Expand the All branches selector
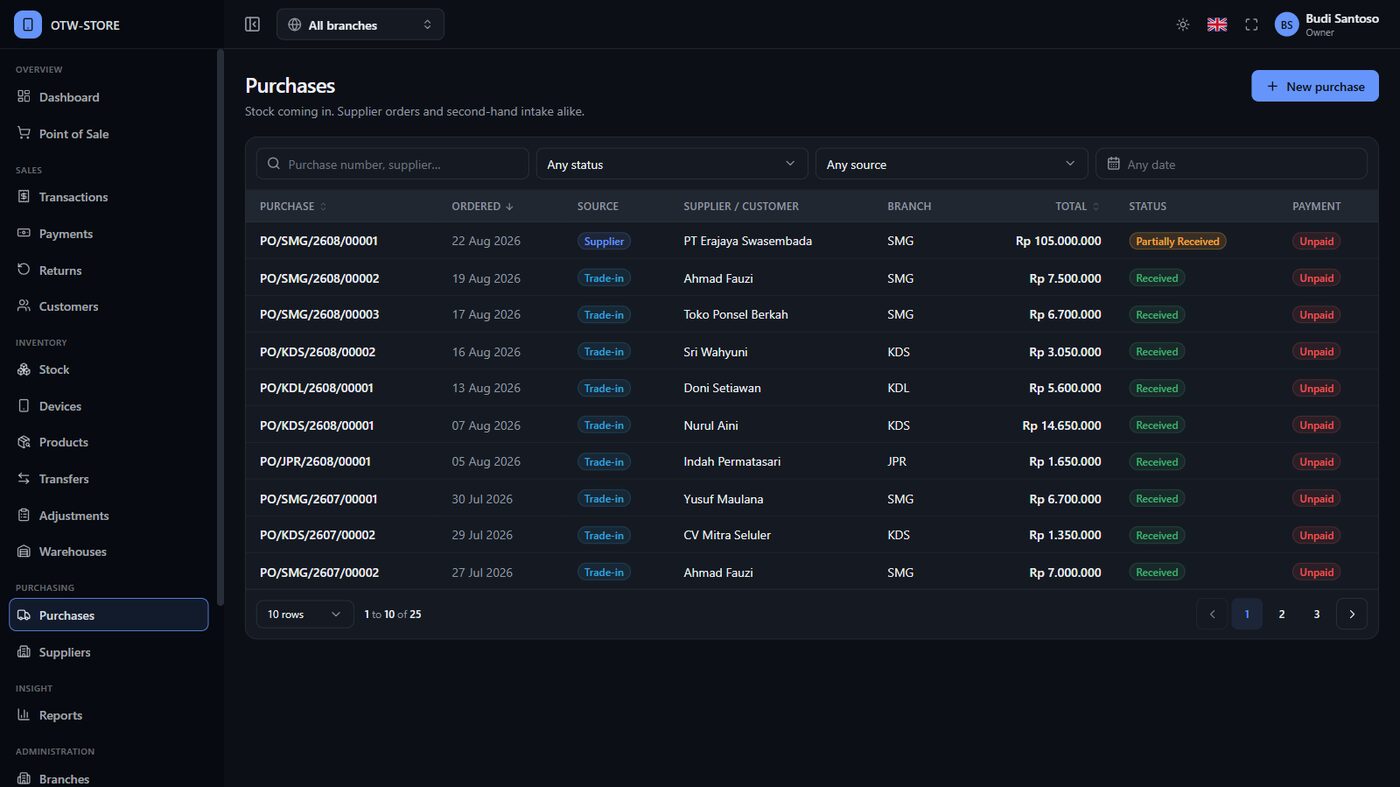The width and height of the screenshot is (1400, 787). 360,25
